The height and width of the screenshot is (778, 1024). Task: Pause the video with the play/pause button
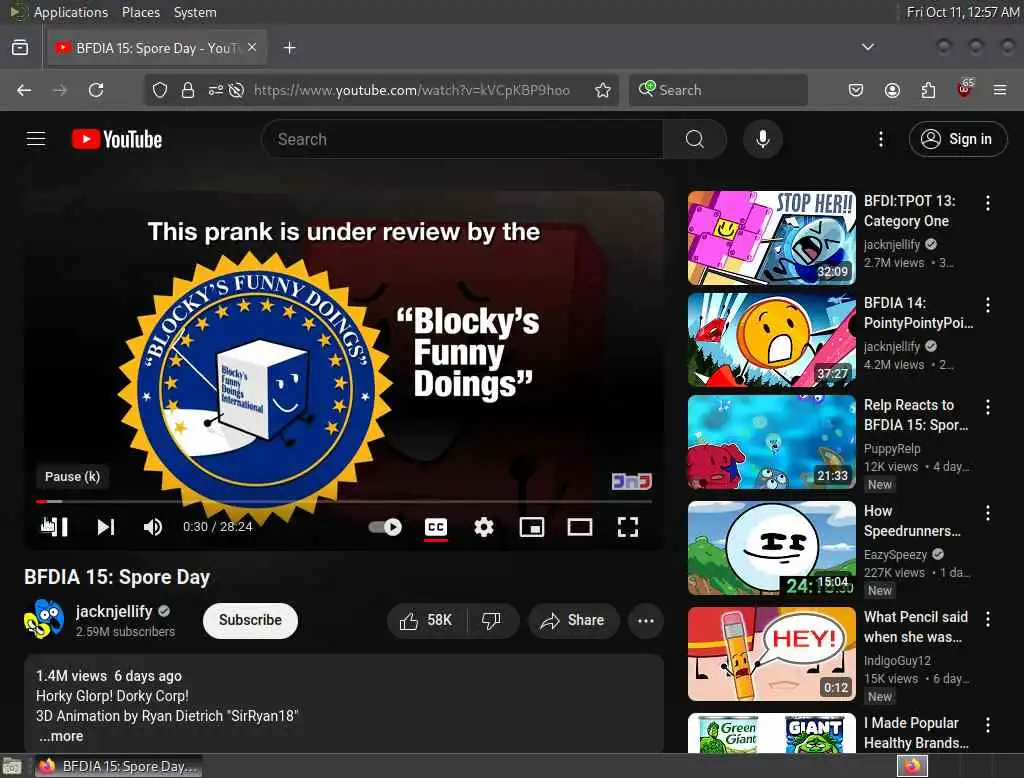tap(55, 527)
